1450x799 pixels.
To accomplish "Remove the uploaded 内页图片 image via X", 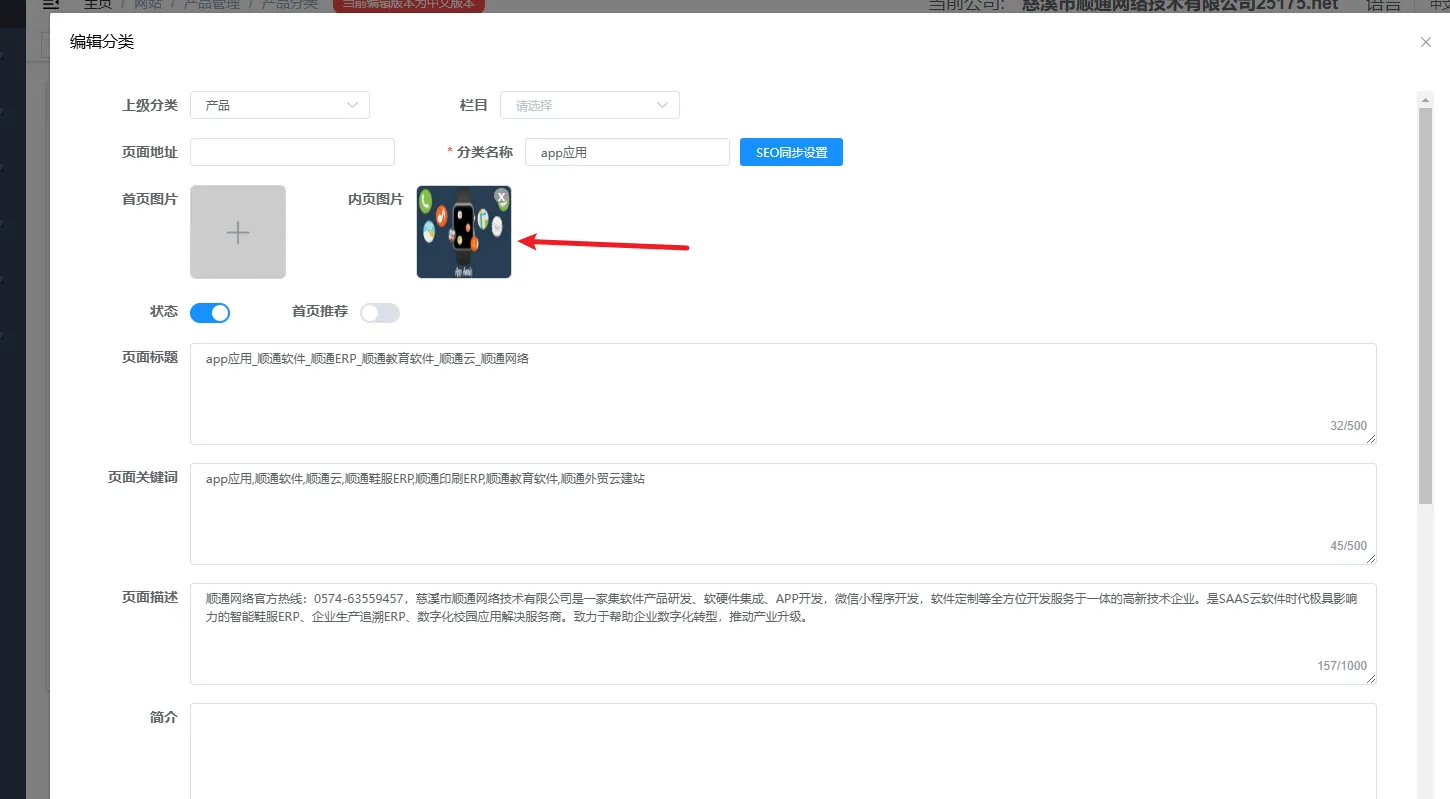I will pyautogui.click(x=501, y=197).
